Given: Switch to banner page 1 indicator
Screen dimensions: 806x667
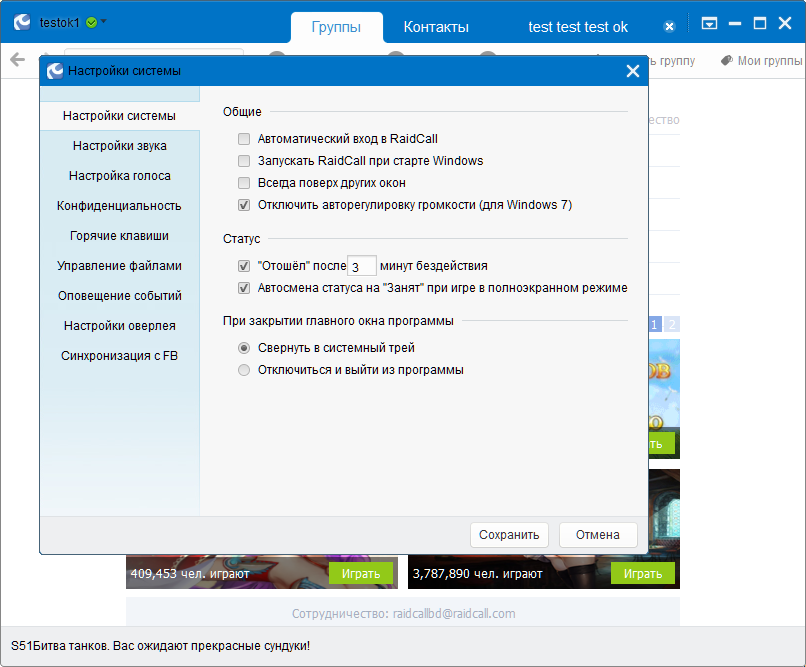Looking at the screenshot, I should tap(654, 325).
